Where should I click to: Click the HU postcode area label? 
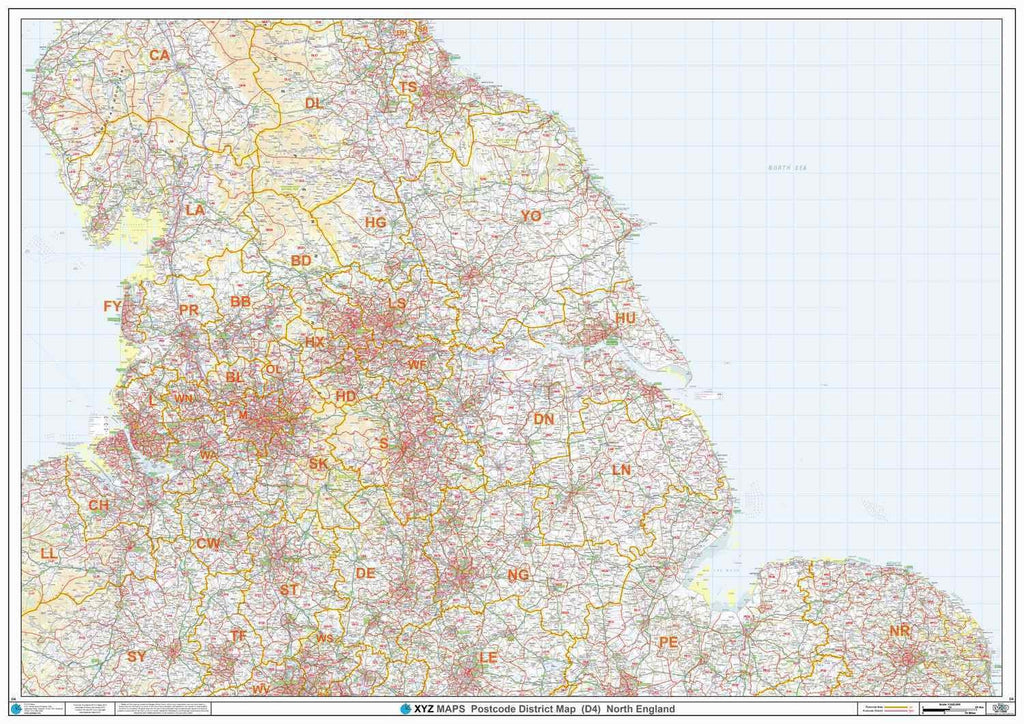tap(625, 317)
